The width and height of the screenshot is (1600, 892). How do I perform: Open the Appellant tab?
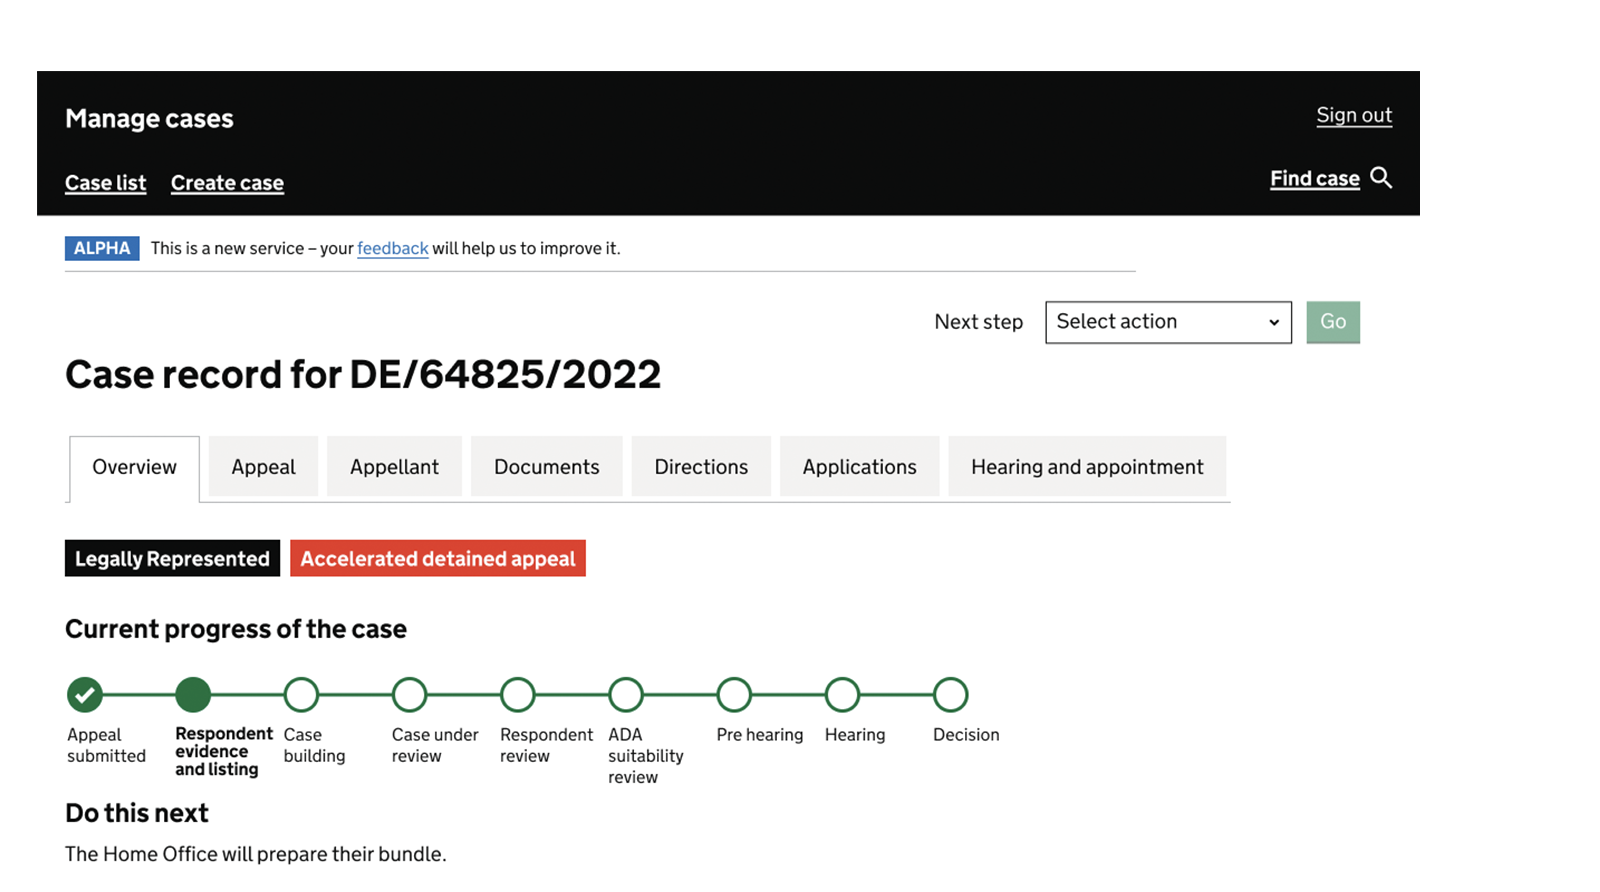coord(394,467)
